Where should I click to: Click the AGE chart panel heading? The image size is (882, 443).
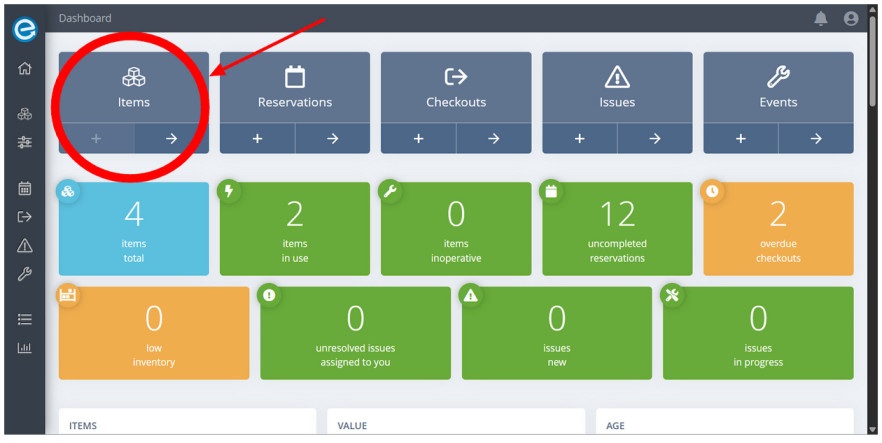(x=615, y=426)
